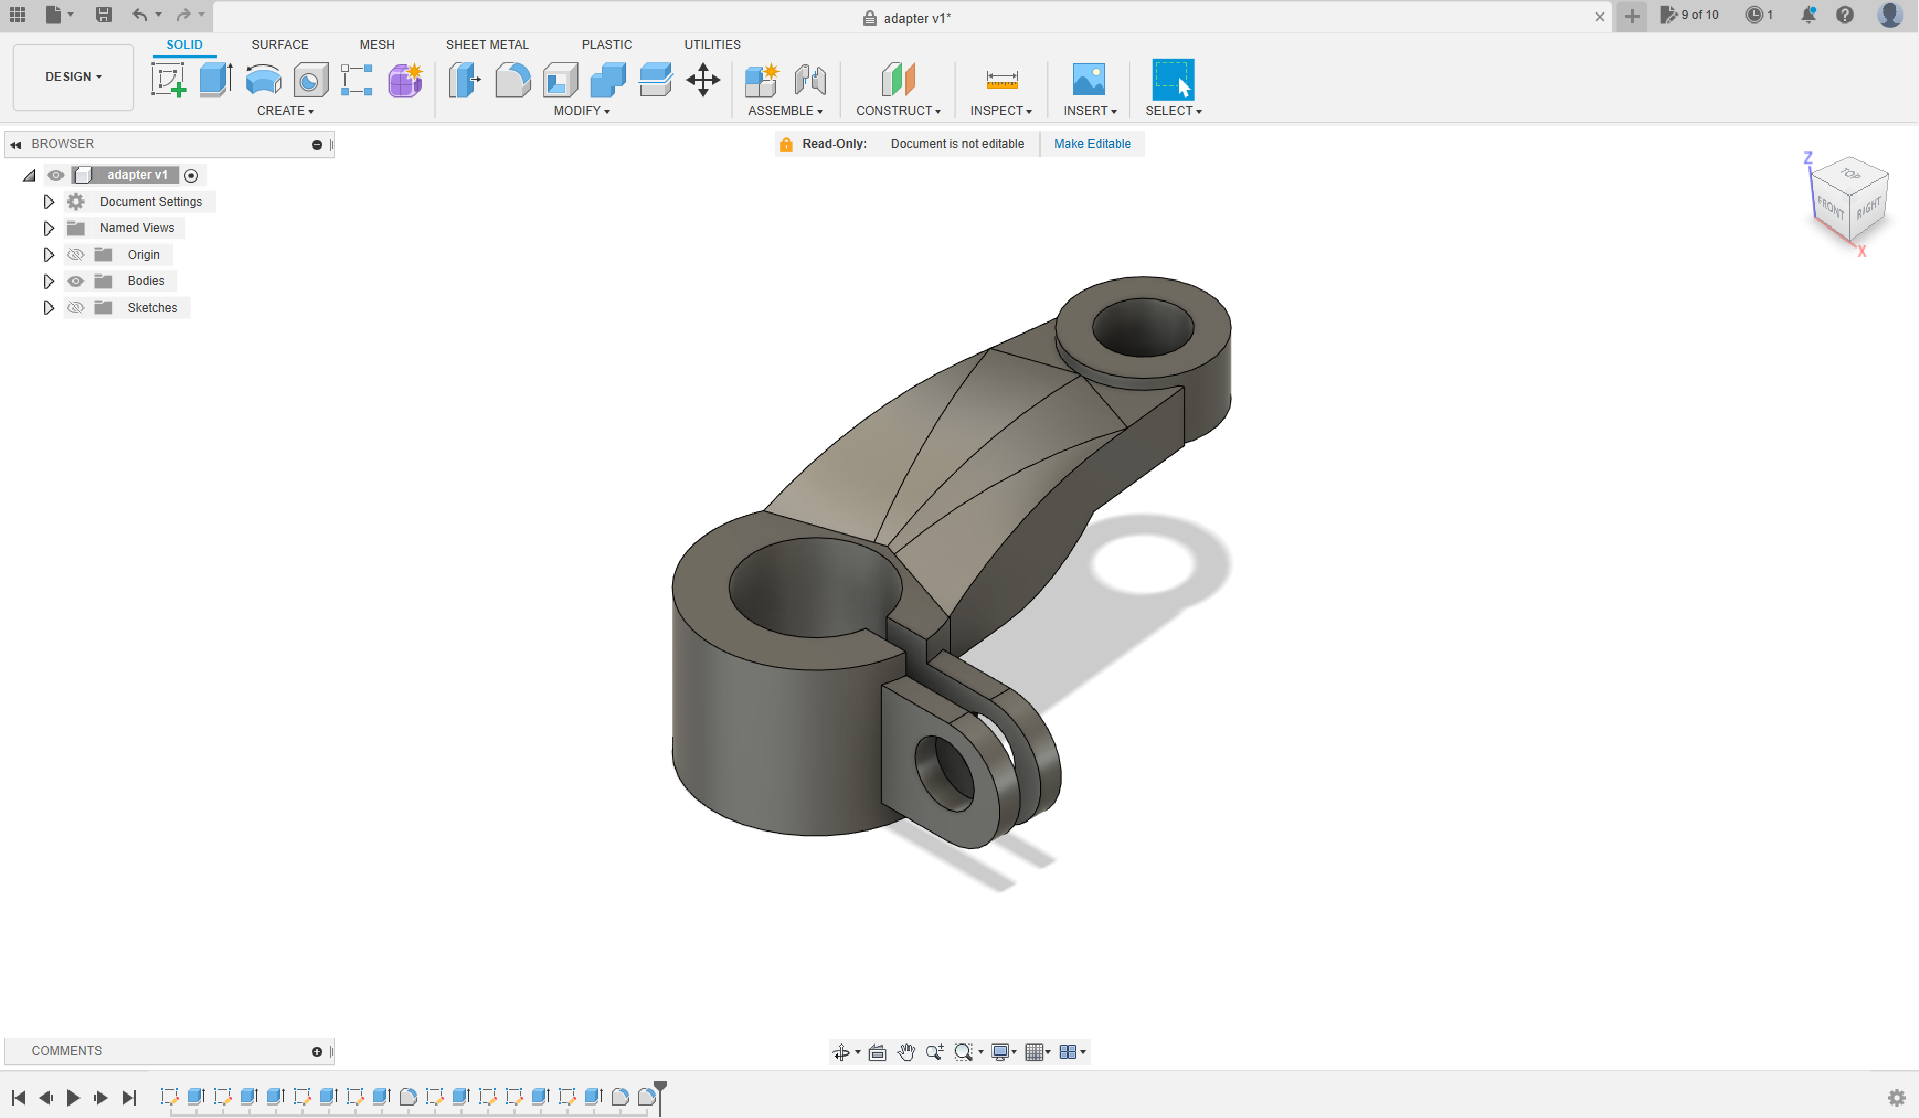Select the Hole tool
The height and width of the screenshot is (1118, 1919).
click(x=311, y=79)
